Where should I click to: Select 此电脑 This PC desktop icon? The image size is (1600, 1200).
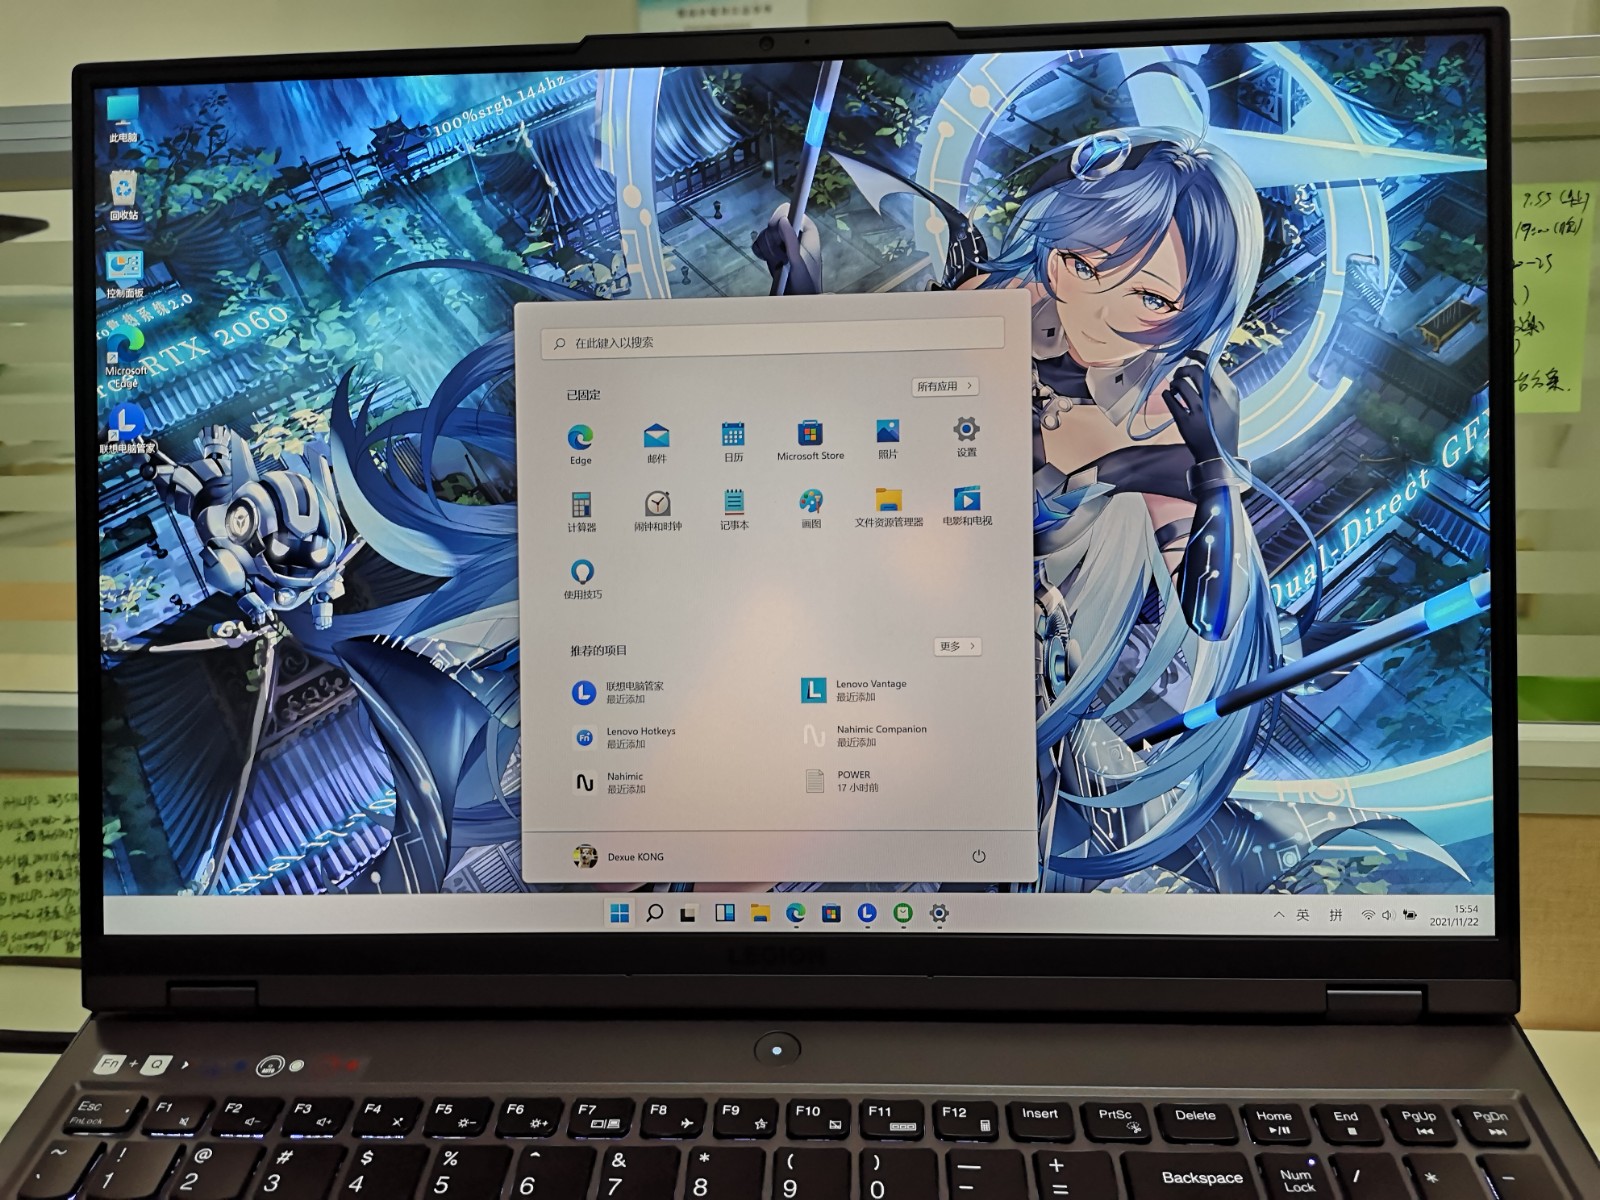pos(123,118)
